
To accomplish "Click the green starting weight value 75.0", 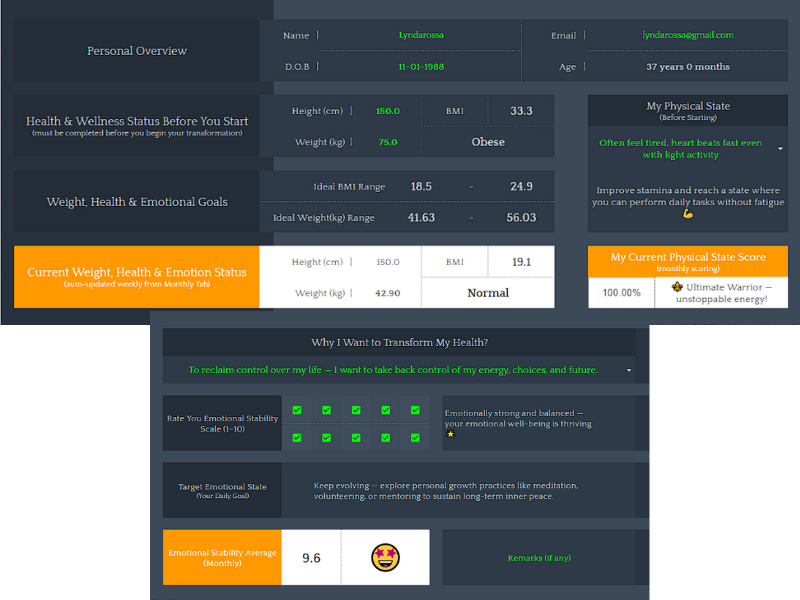I will click(387, 142).
